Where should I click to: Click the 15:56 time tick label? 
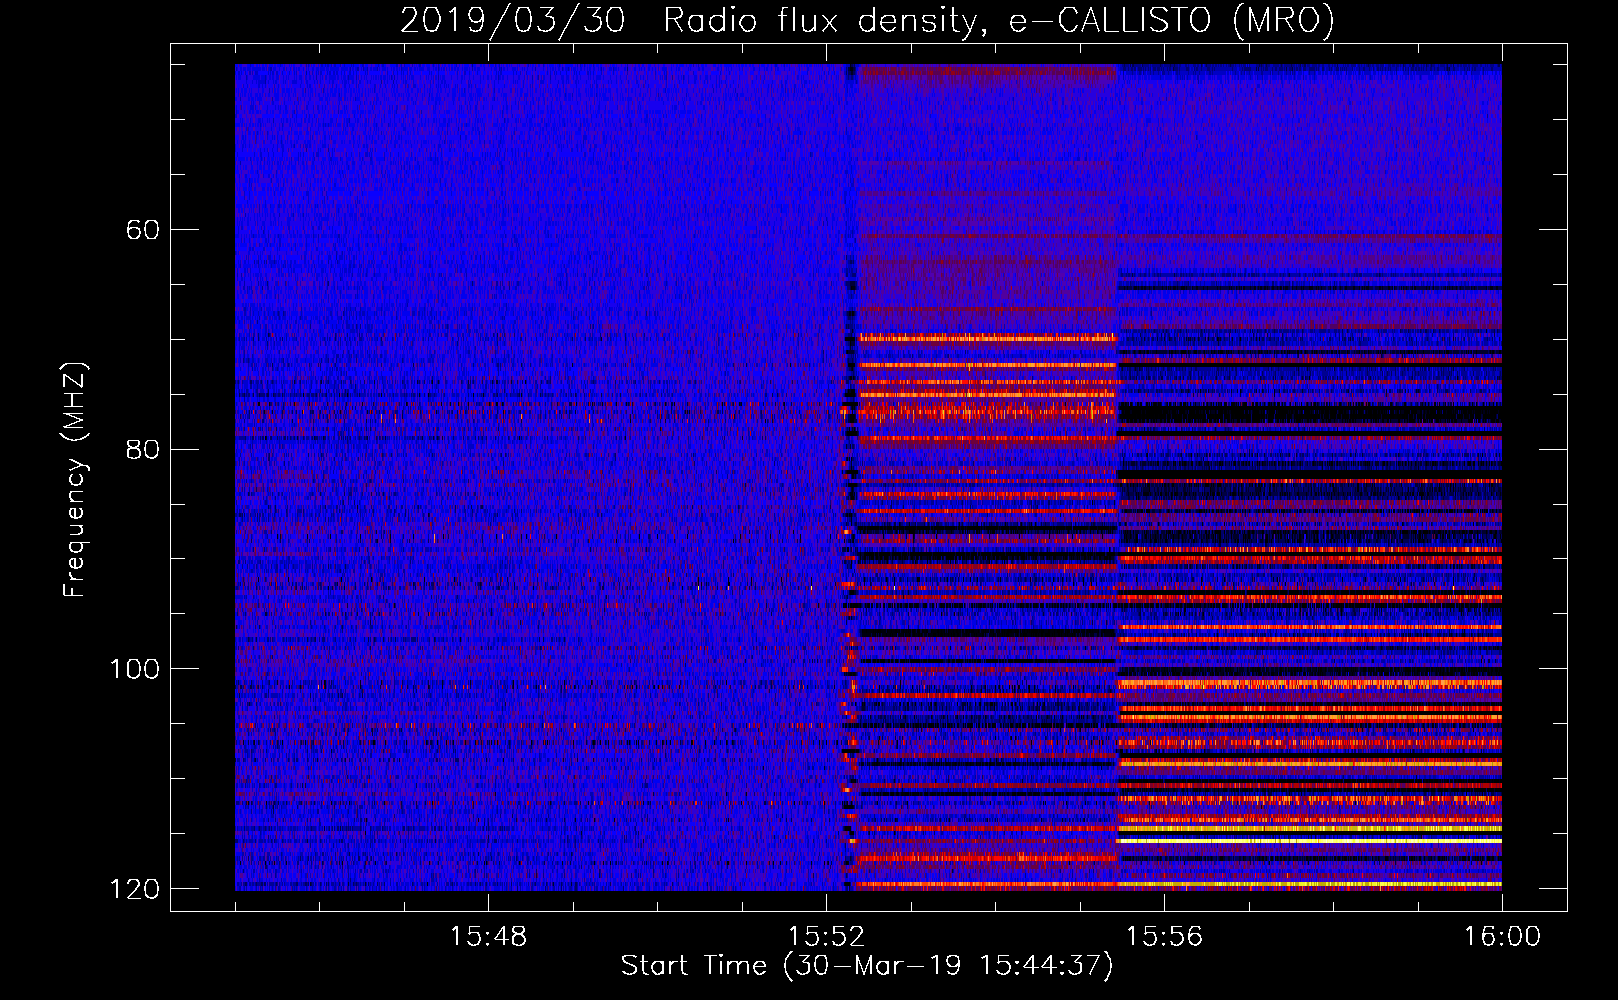pos(1165,936)
